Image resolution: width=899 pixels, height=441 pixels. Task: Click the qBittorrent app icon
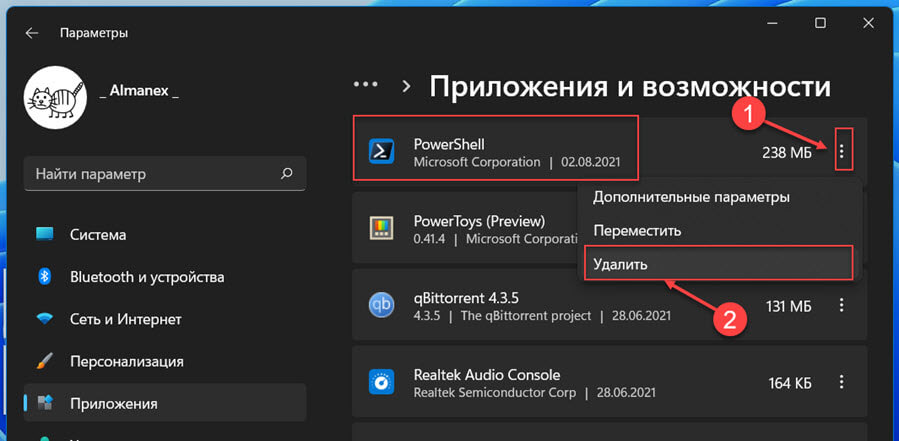381,306
